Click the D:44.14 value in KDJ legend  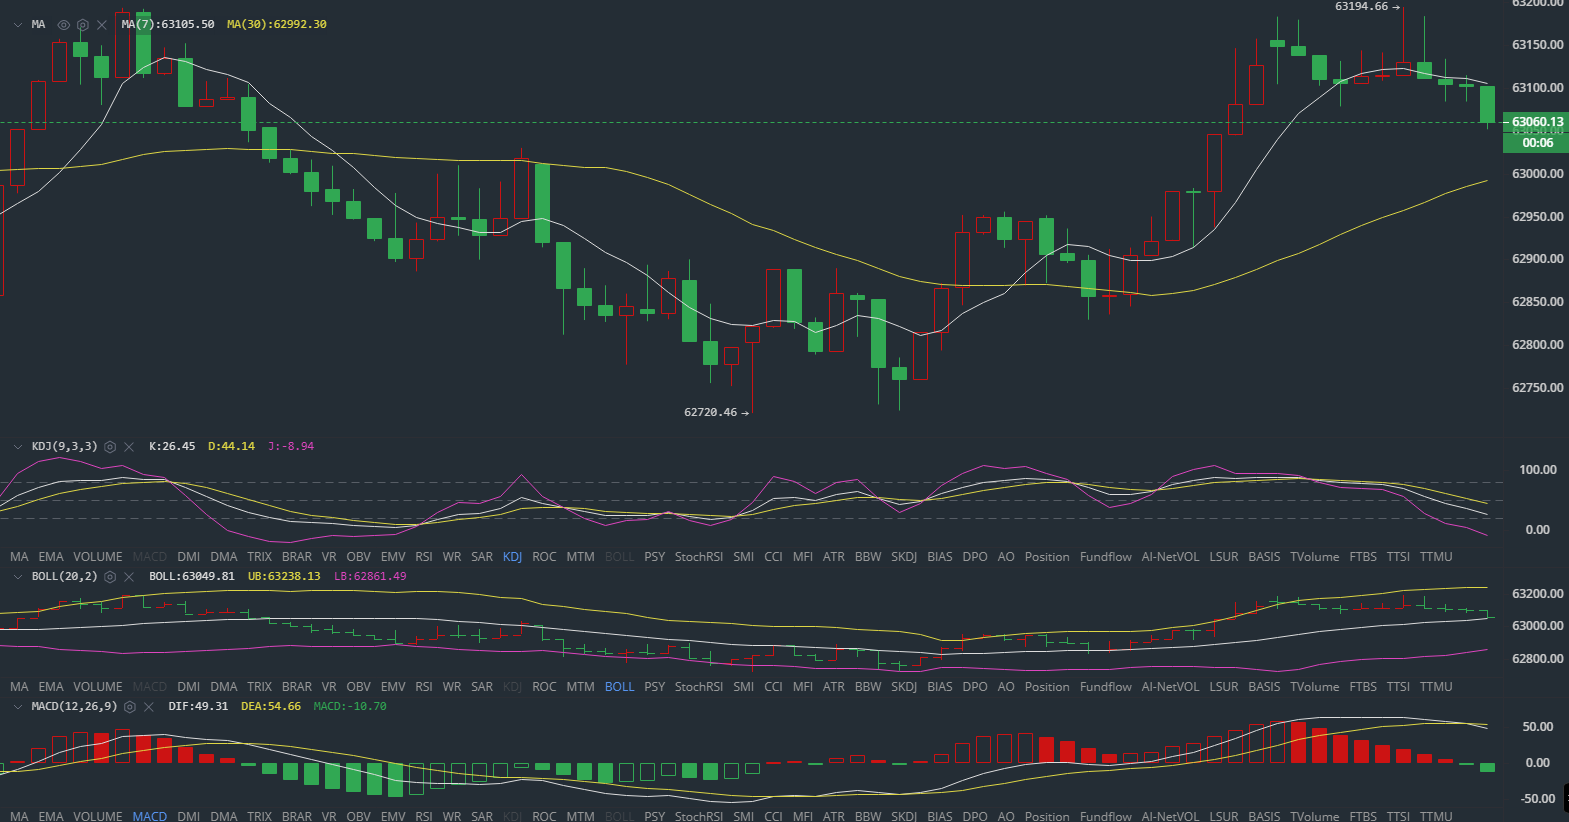231,446
